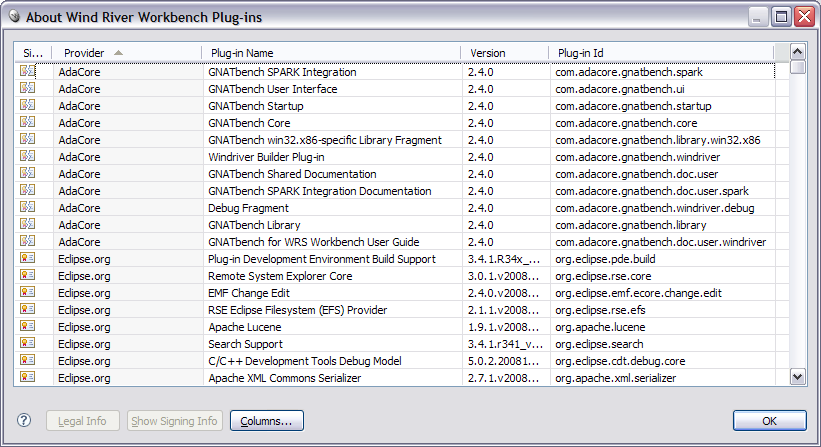Click certificate icon for EMF Change Edit row

[28, 292]
